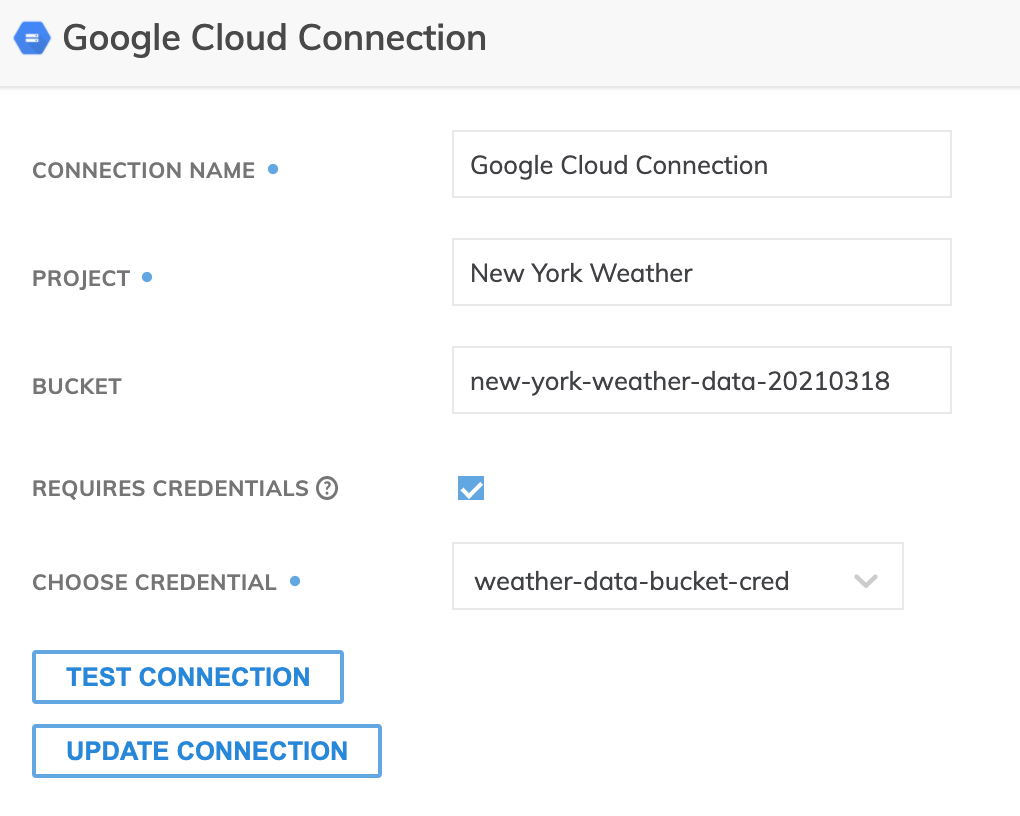Click the Update Connection button

pyautogui.click(x=207, y=751)
